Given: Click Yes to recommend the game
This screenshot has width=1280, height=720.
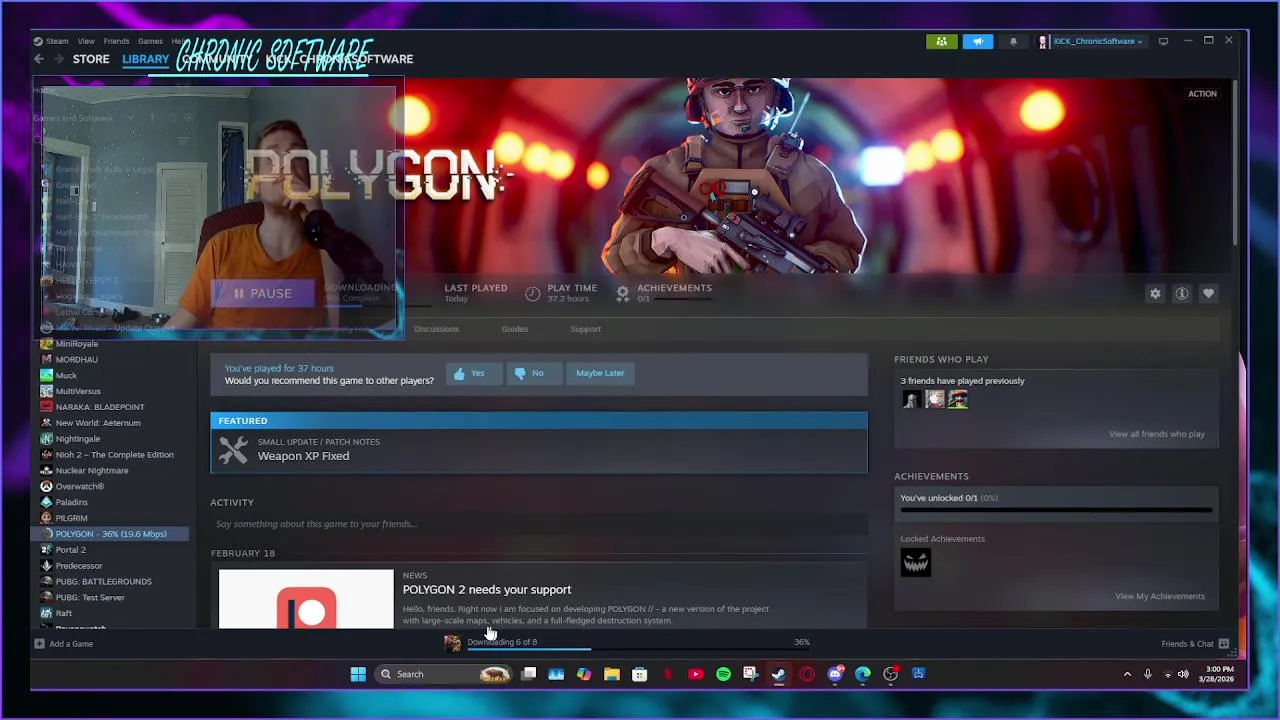Looking at the screenshot, I should click(x=473, y=373).
